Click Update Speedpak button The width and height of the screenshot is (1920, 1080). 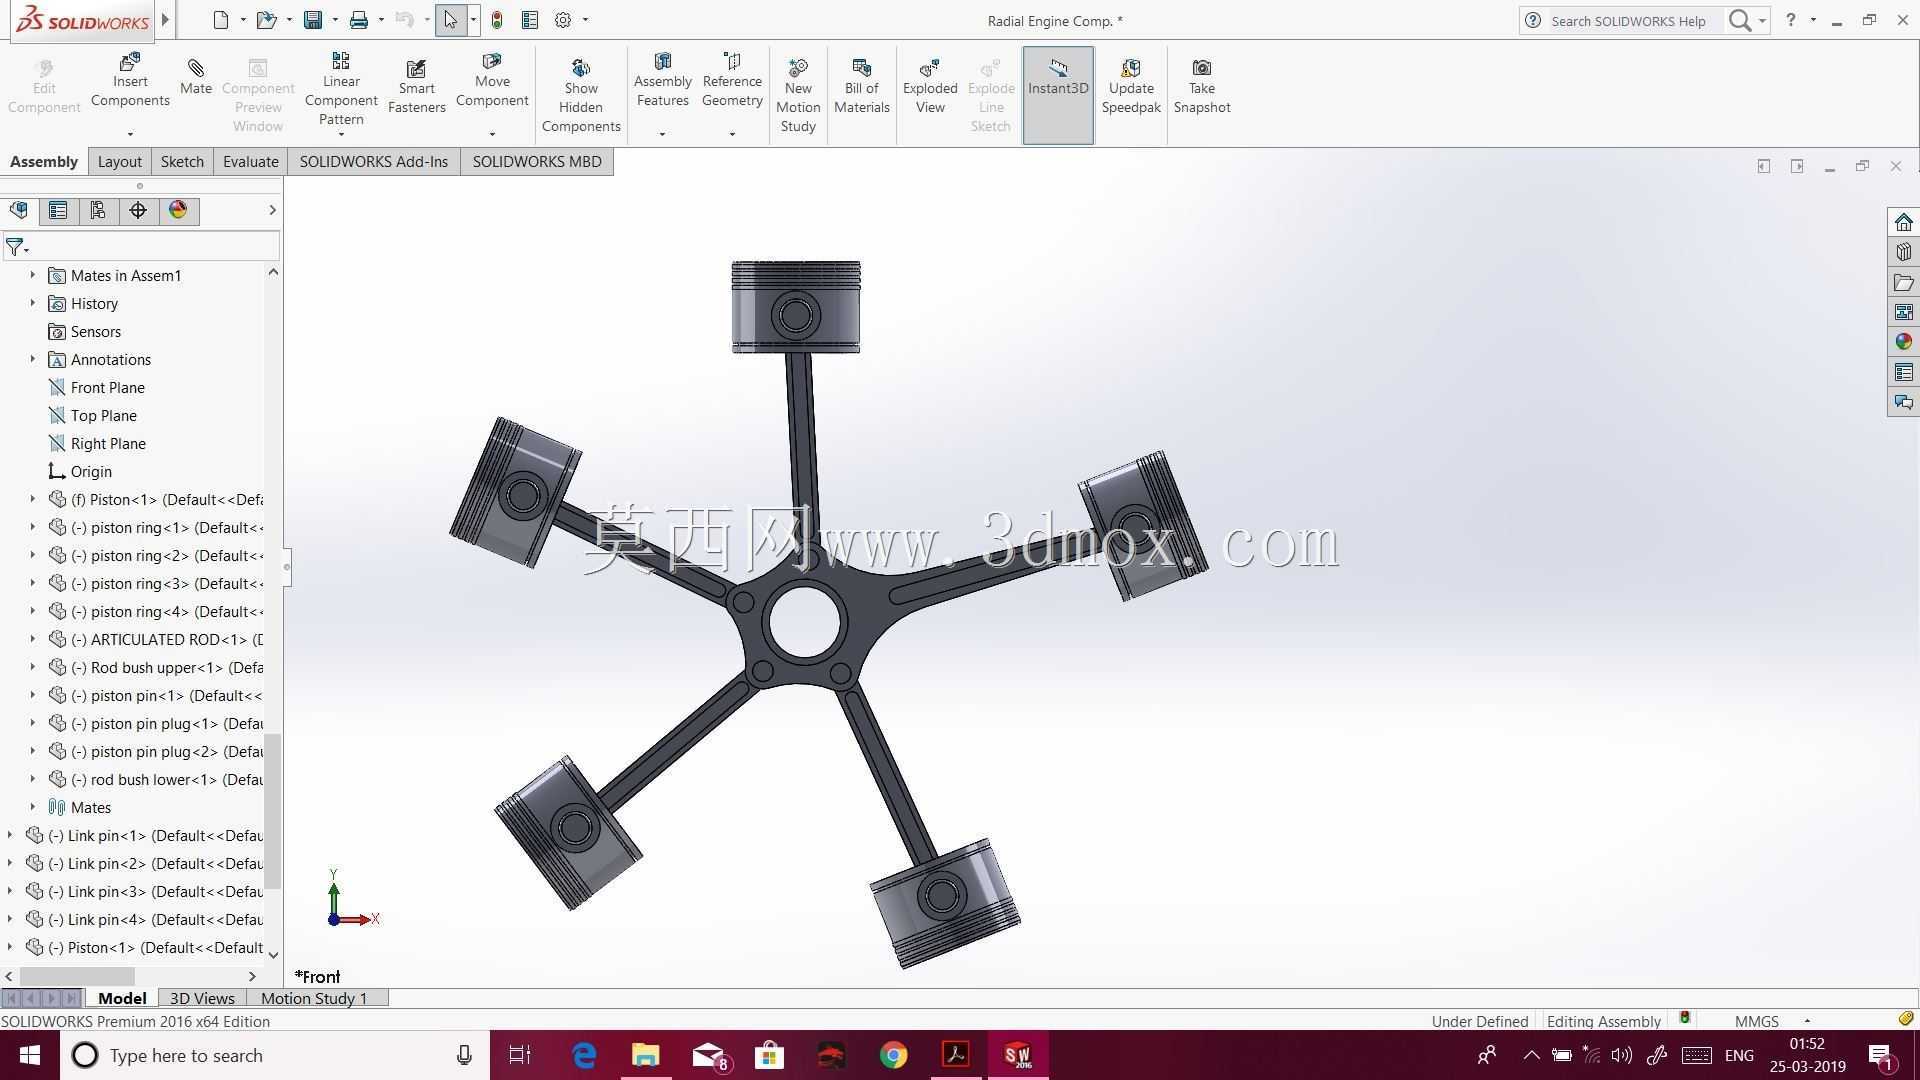pos(1131,86)
